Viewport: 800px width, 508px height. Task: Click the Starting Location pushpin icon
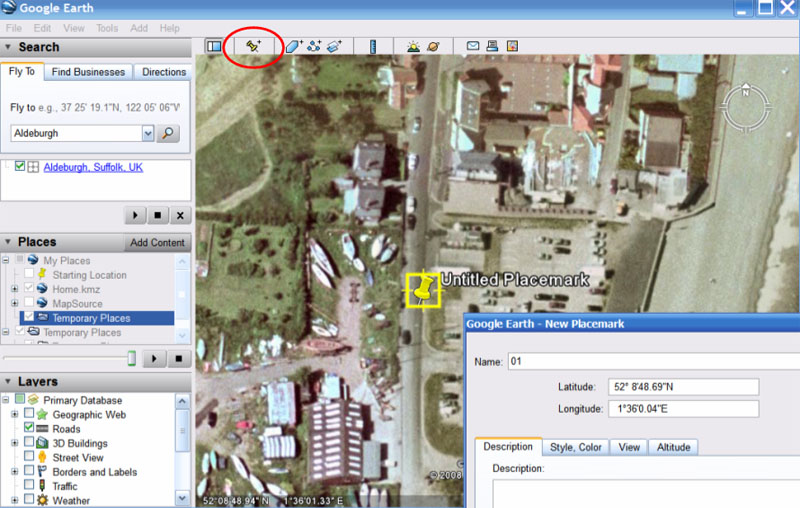42,274
